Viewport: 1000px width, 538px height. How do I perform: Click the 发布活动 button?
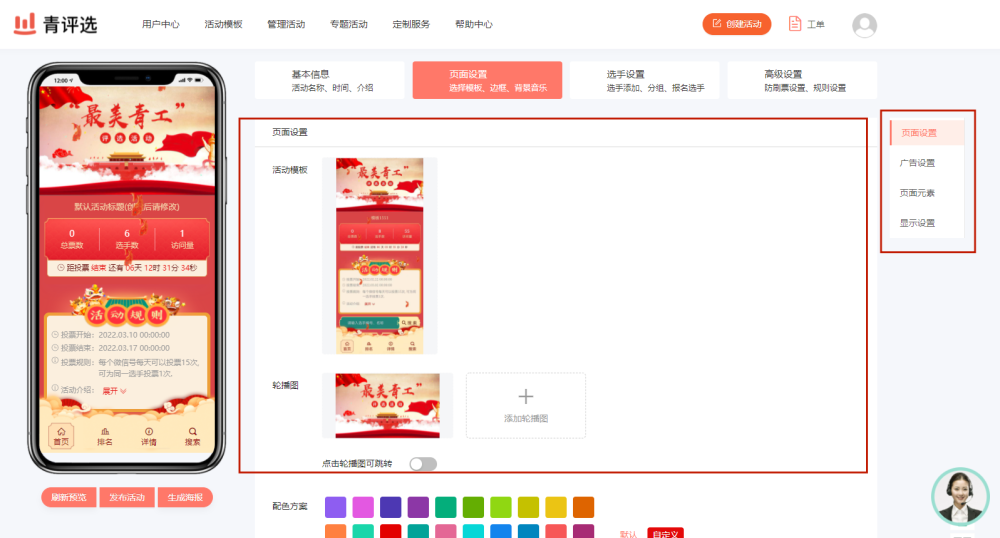tap(127, 497)
